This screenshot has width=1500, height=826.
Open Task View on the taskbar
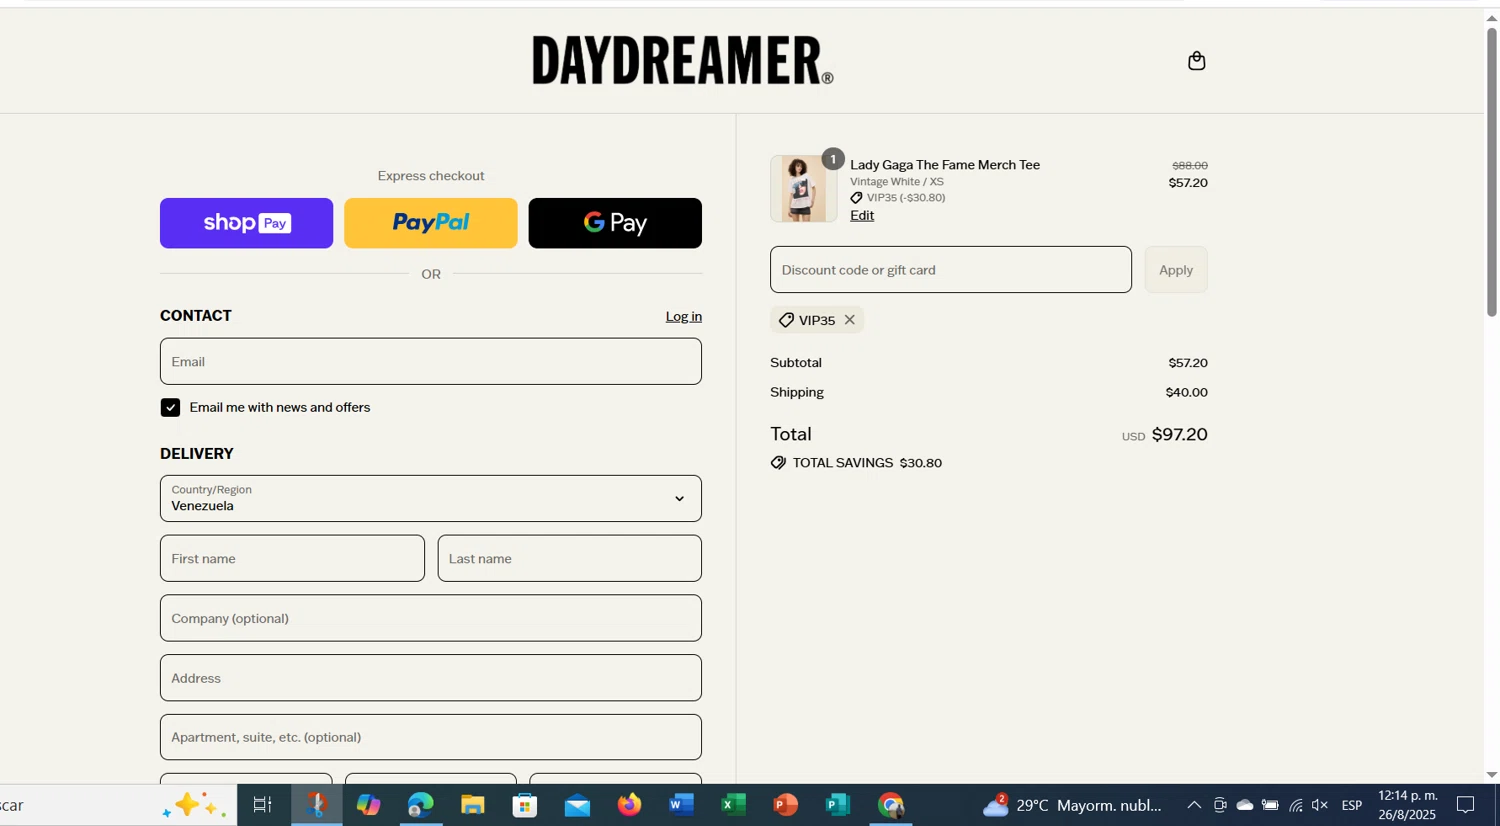coord(263,805)
